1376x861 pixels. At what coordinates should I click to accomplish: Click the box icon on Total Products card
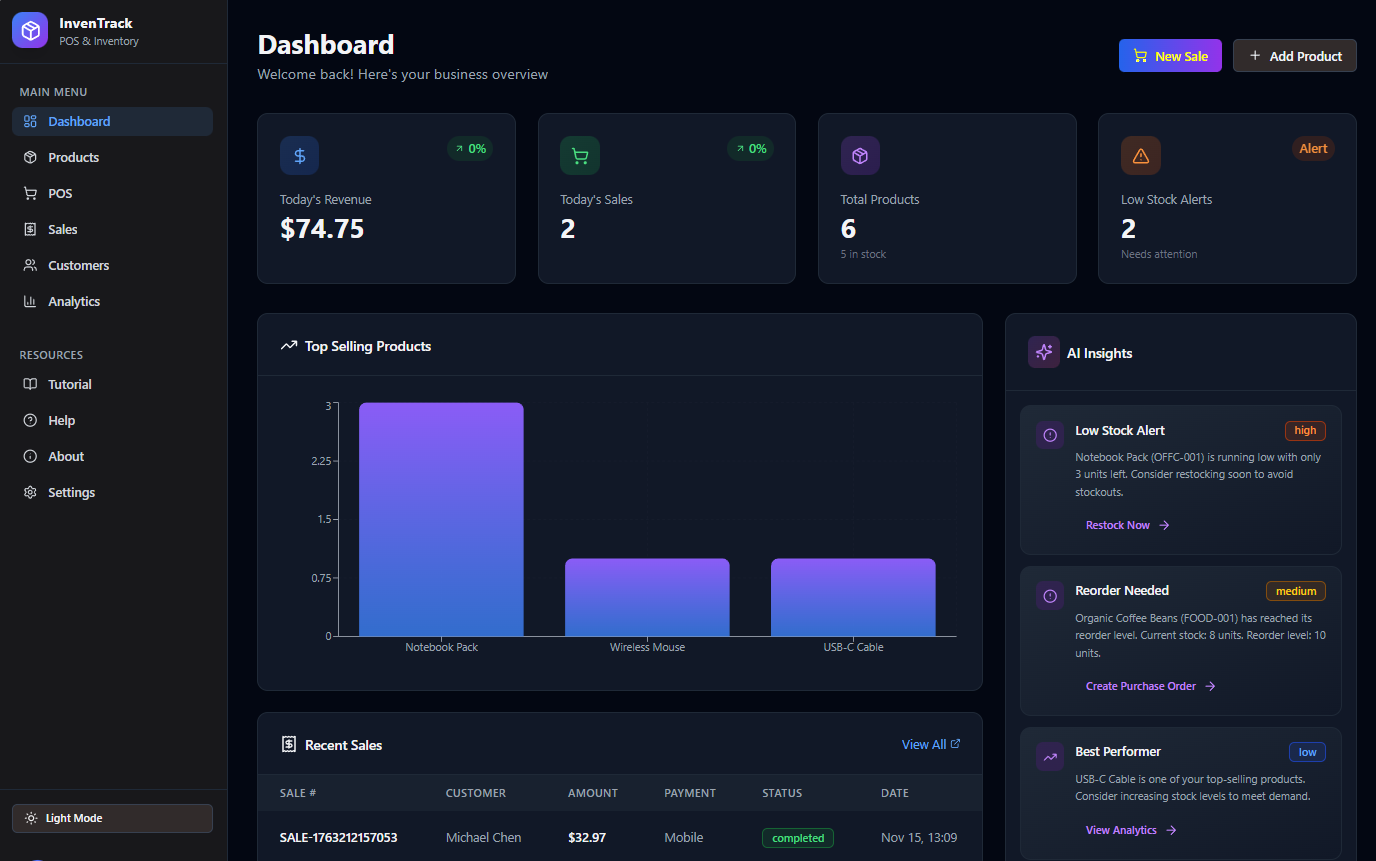click(x=860, y=156)
